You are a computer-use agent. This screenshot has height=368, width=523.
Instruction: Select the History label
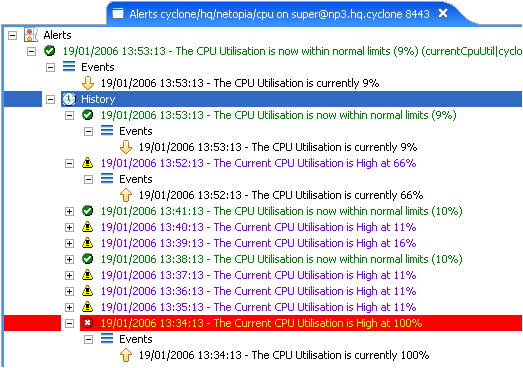[98, 99]
